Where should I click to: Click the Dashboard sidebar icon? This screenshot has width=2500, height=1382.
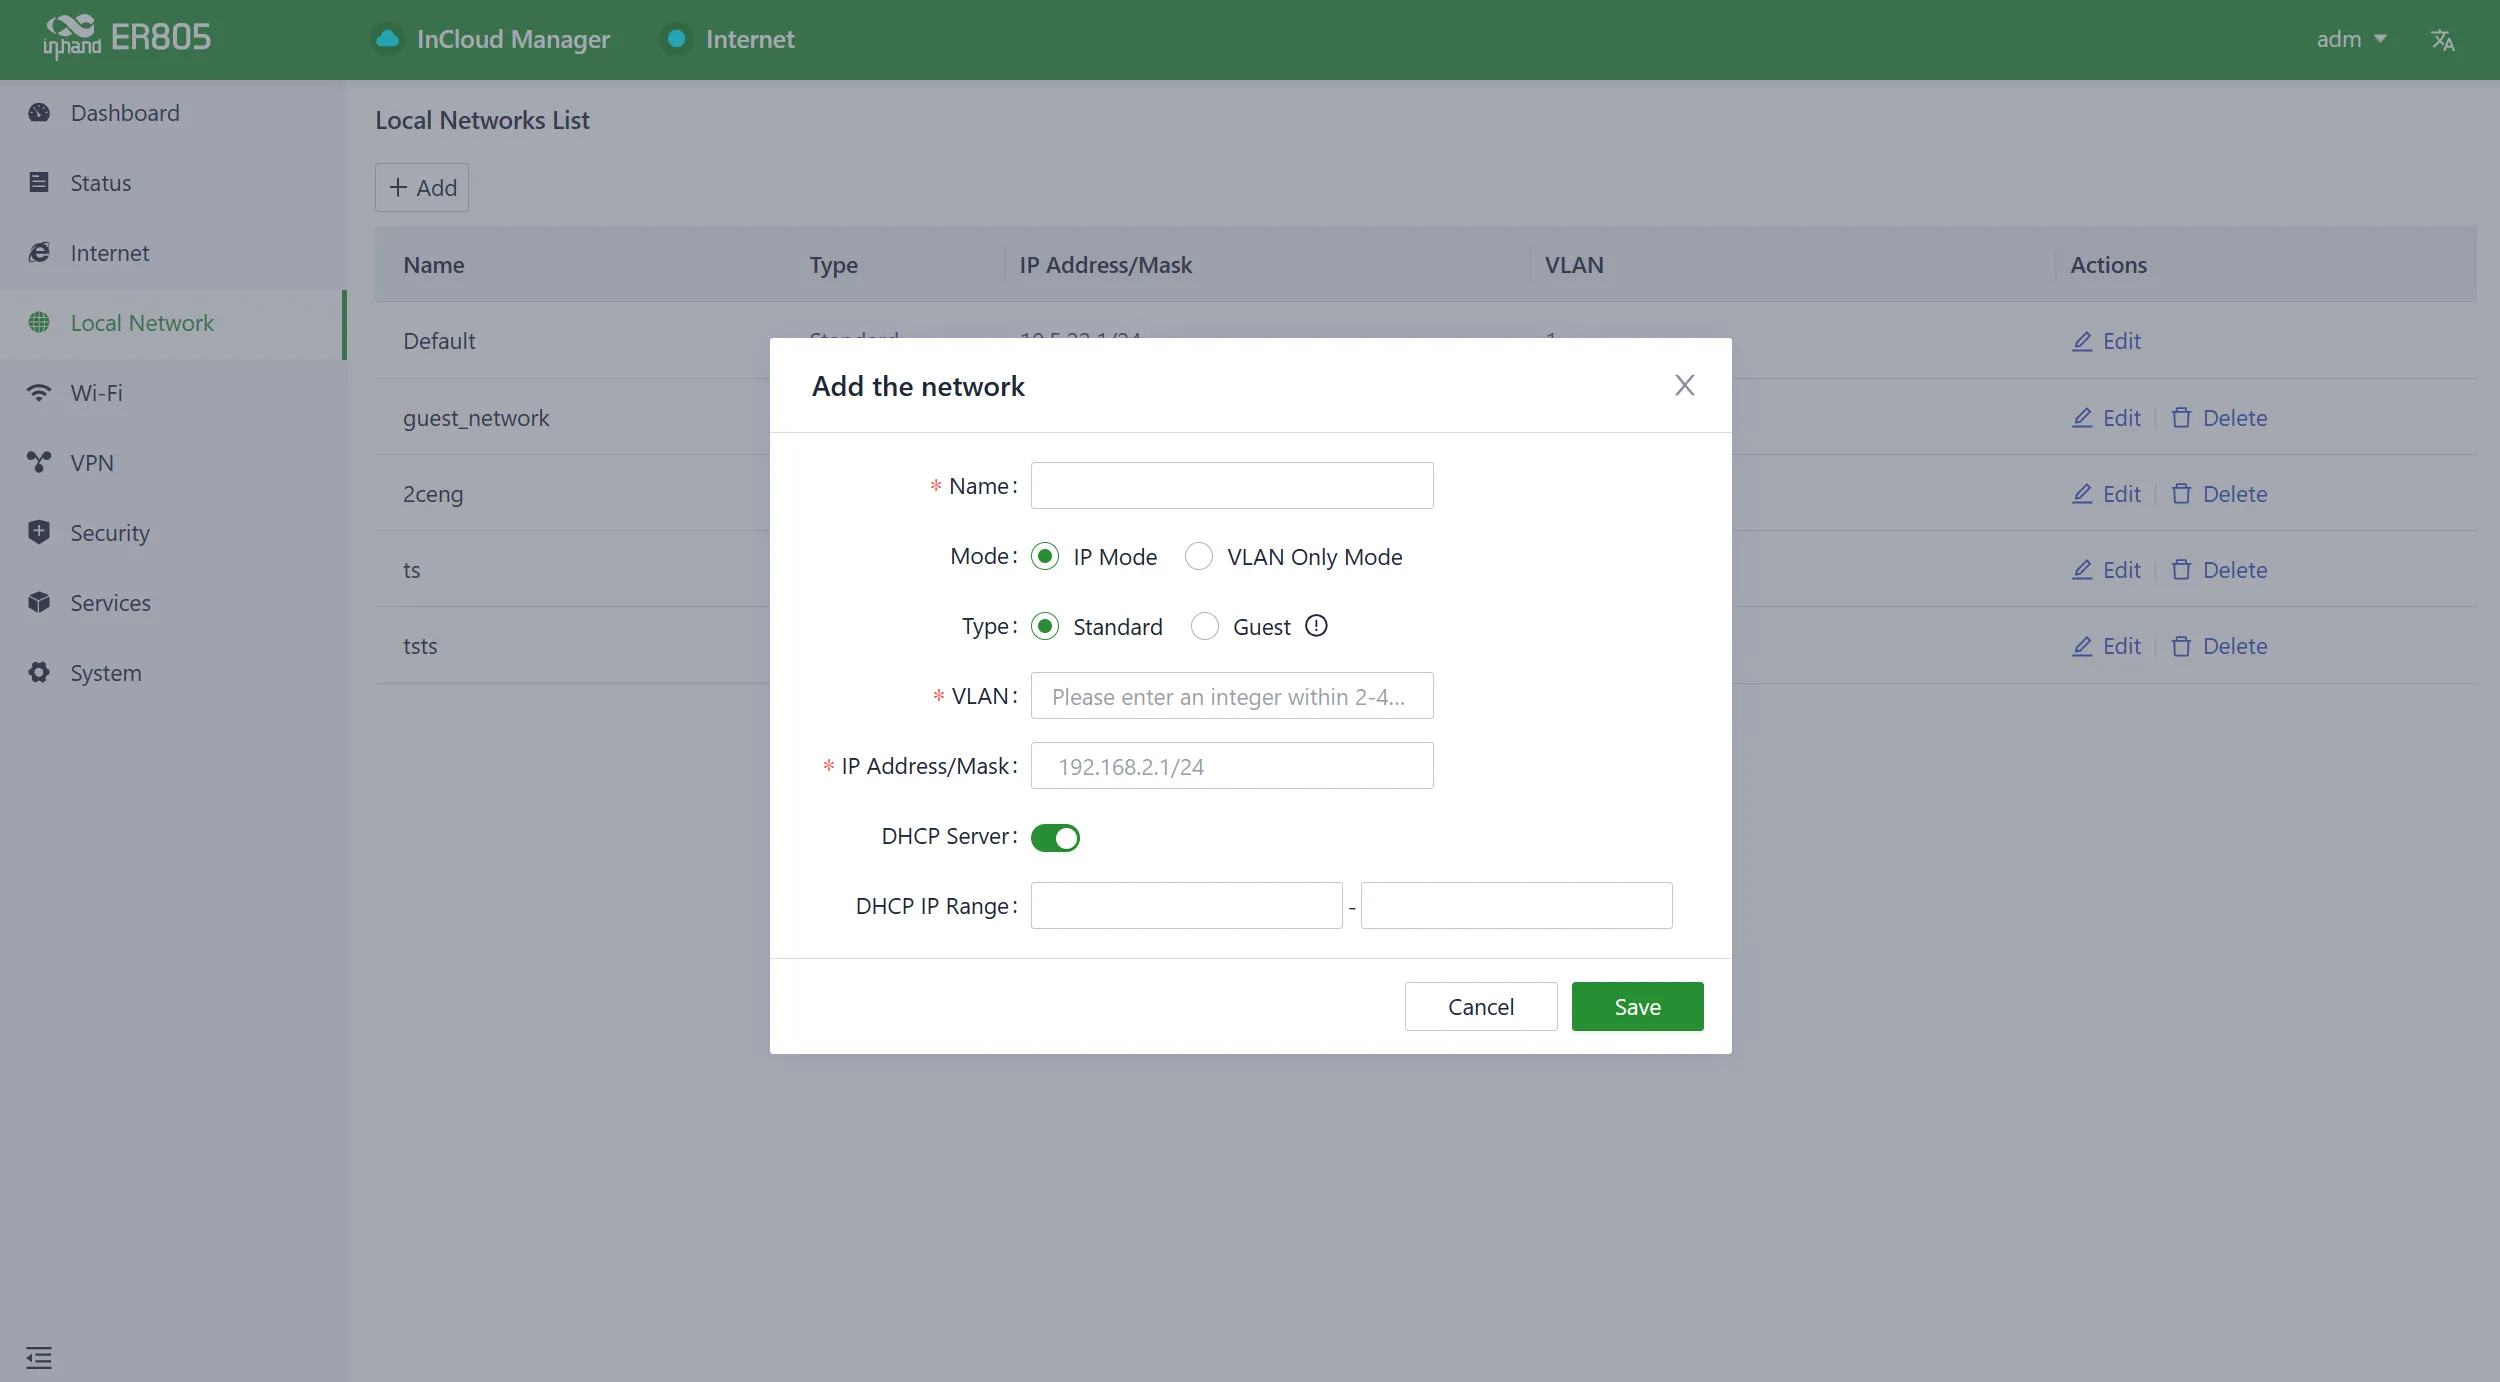[x=39, y=113]
